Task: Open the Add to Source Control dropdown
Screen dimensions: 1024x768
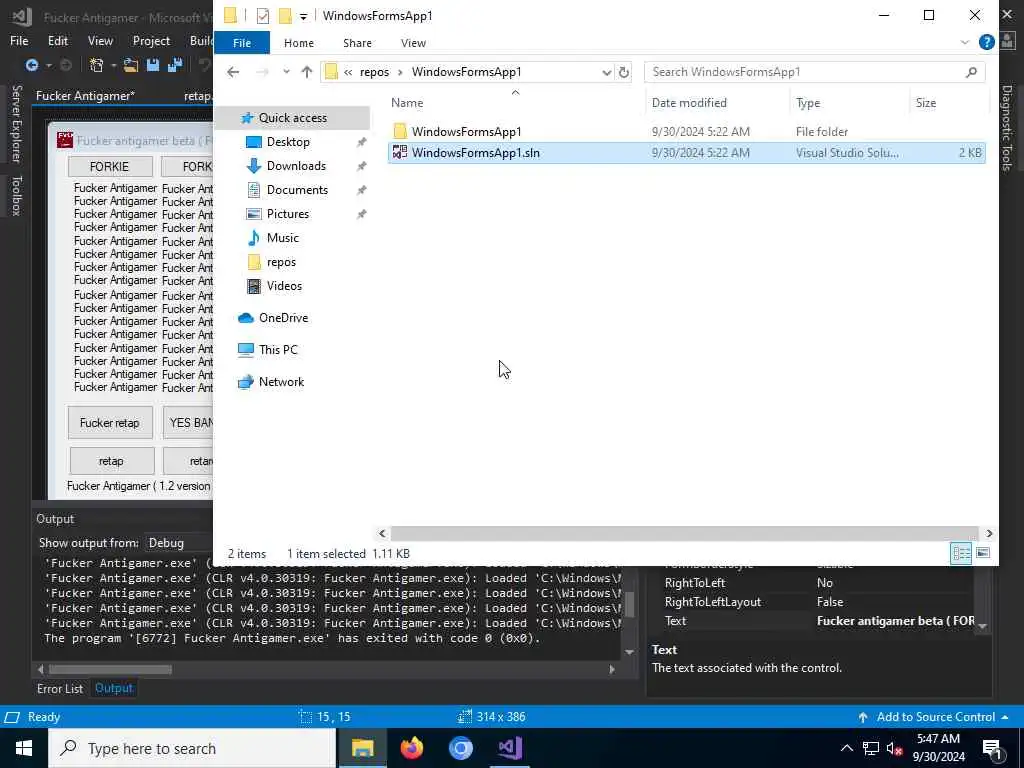Action: pyautogui.click(x=1004, y=717)
